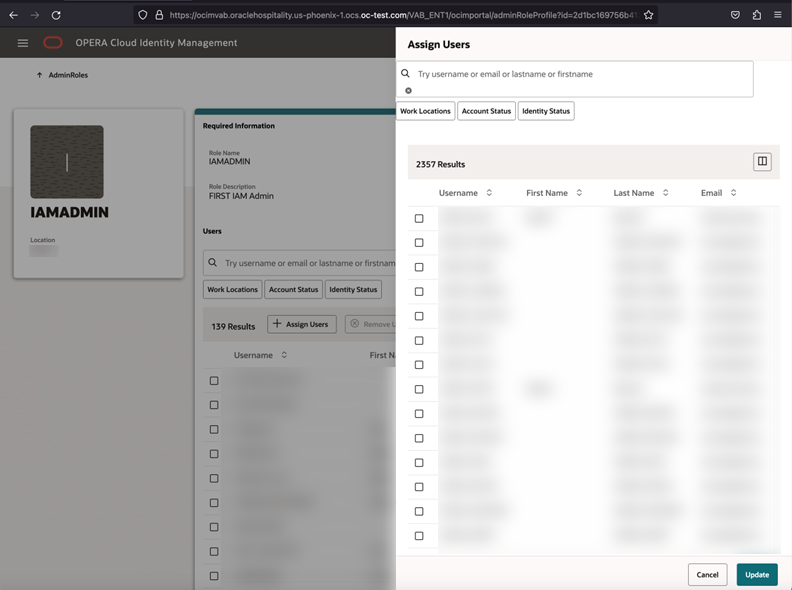
Task: Tick the second user checkbox in Assign Users list
Action: (x=419, y=243)
